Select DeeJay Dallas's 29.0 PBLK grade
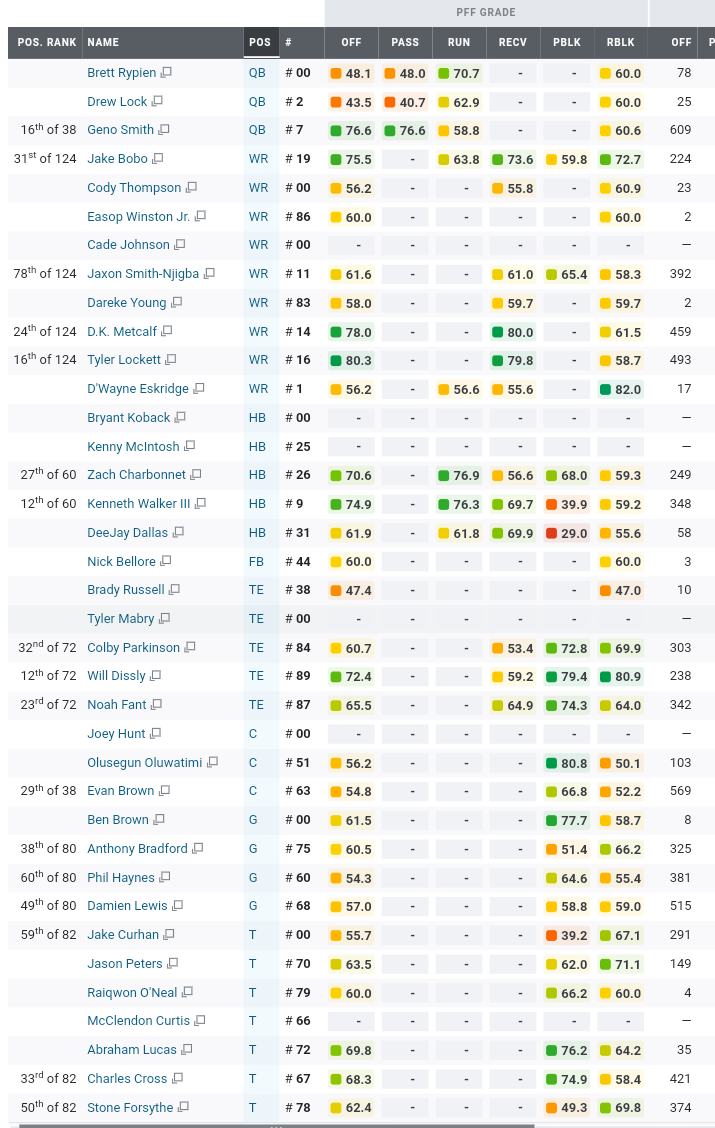 [567, 533]
